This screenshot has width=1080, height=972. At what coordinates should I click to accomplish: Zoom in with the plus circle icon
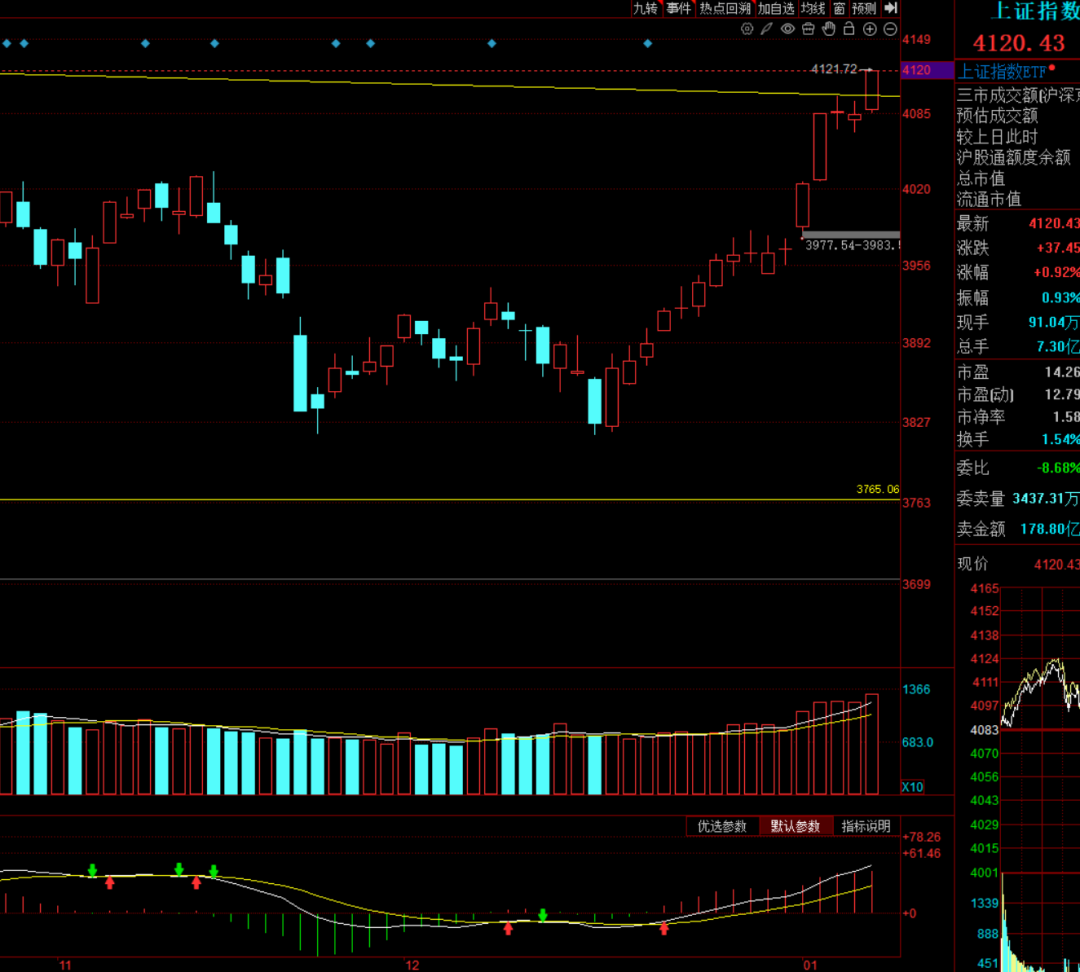coord(869,29)
